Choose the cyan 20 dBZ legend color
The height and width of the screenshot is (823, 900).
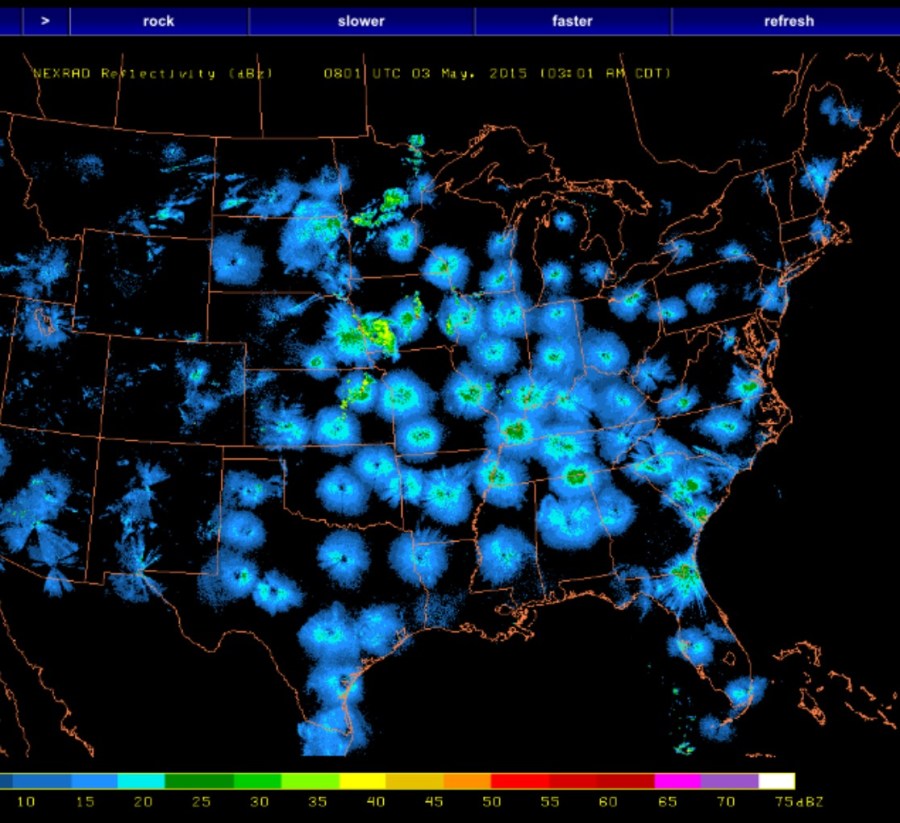(141, 781)
